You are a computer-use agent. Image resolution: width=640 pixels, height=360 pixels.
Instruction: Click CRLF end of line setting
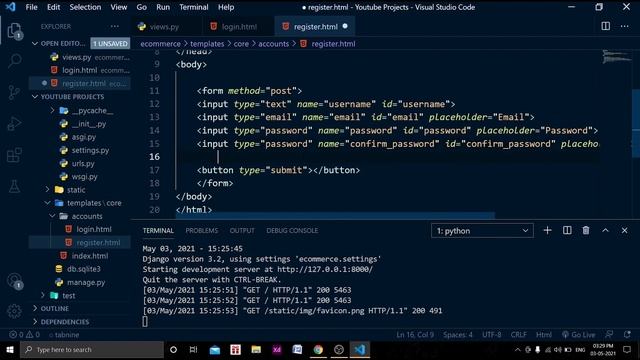[x=518, y=335]
